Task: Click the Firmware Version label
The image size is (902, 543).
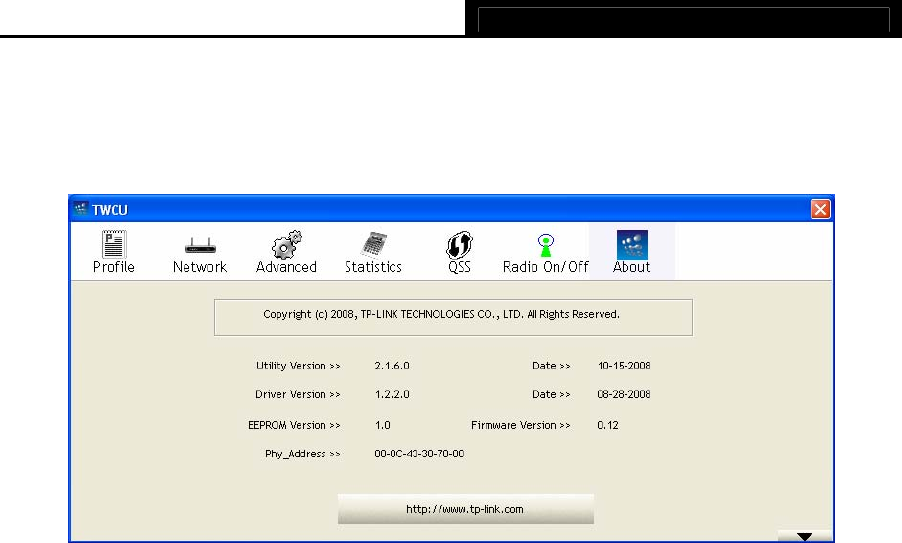Action: [x=521, y=425]
